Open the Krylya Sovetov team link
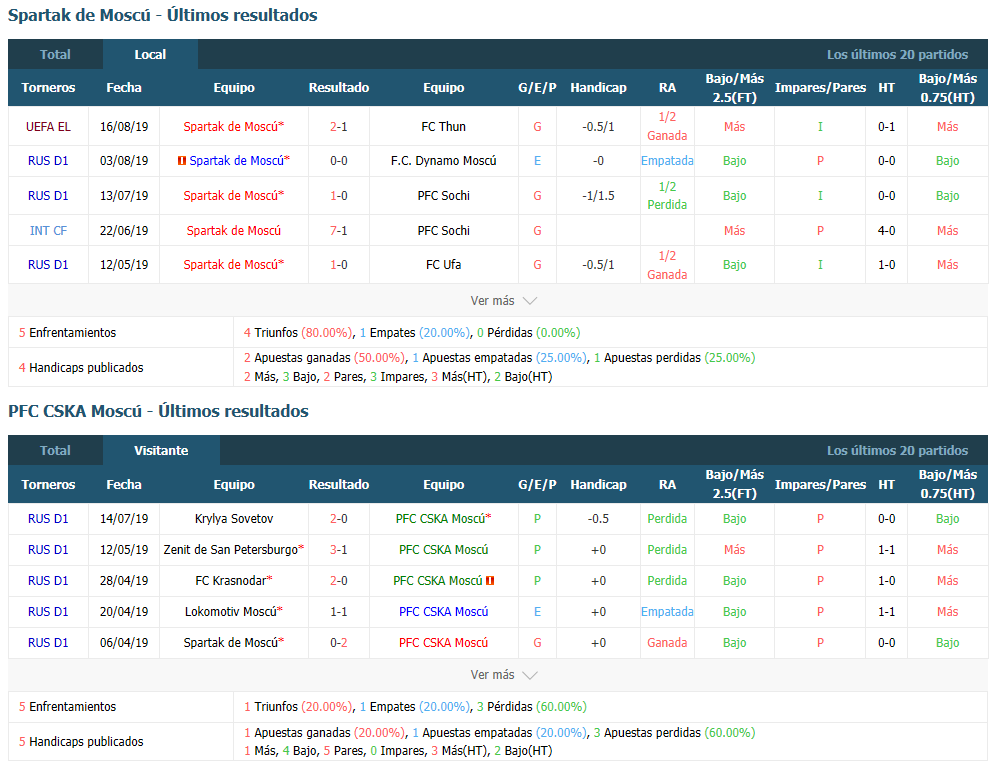Screen dimensions: 993x765 [x=234, y=519]
